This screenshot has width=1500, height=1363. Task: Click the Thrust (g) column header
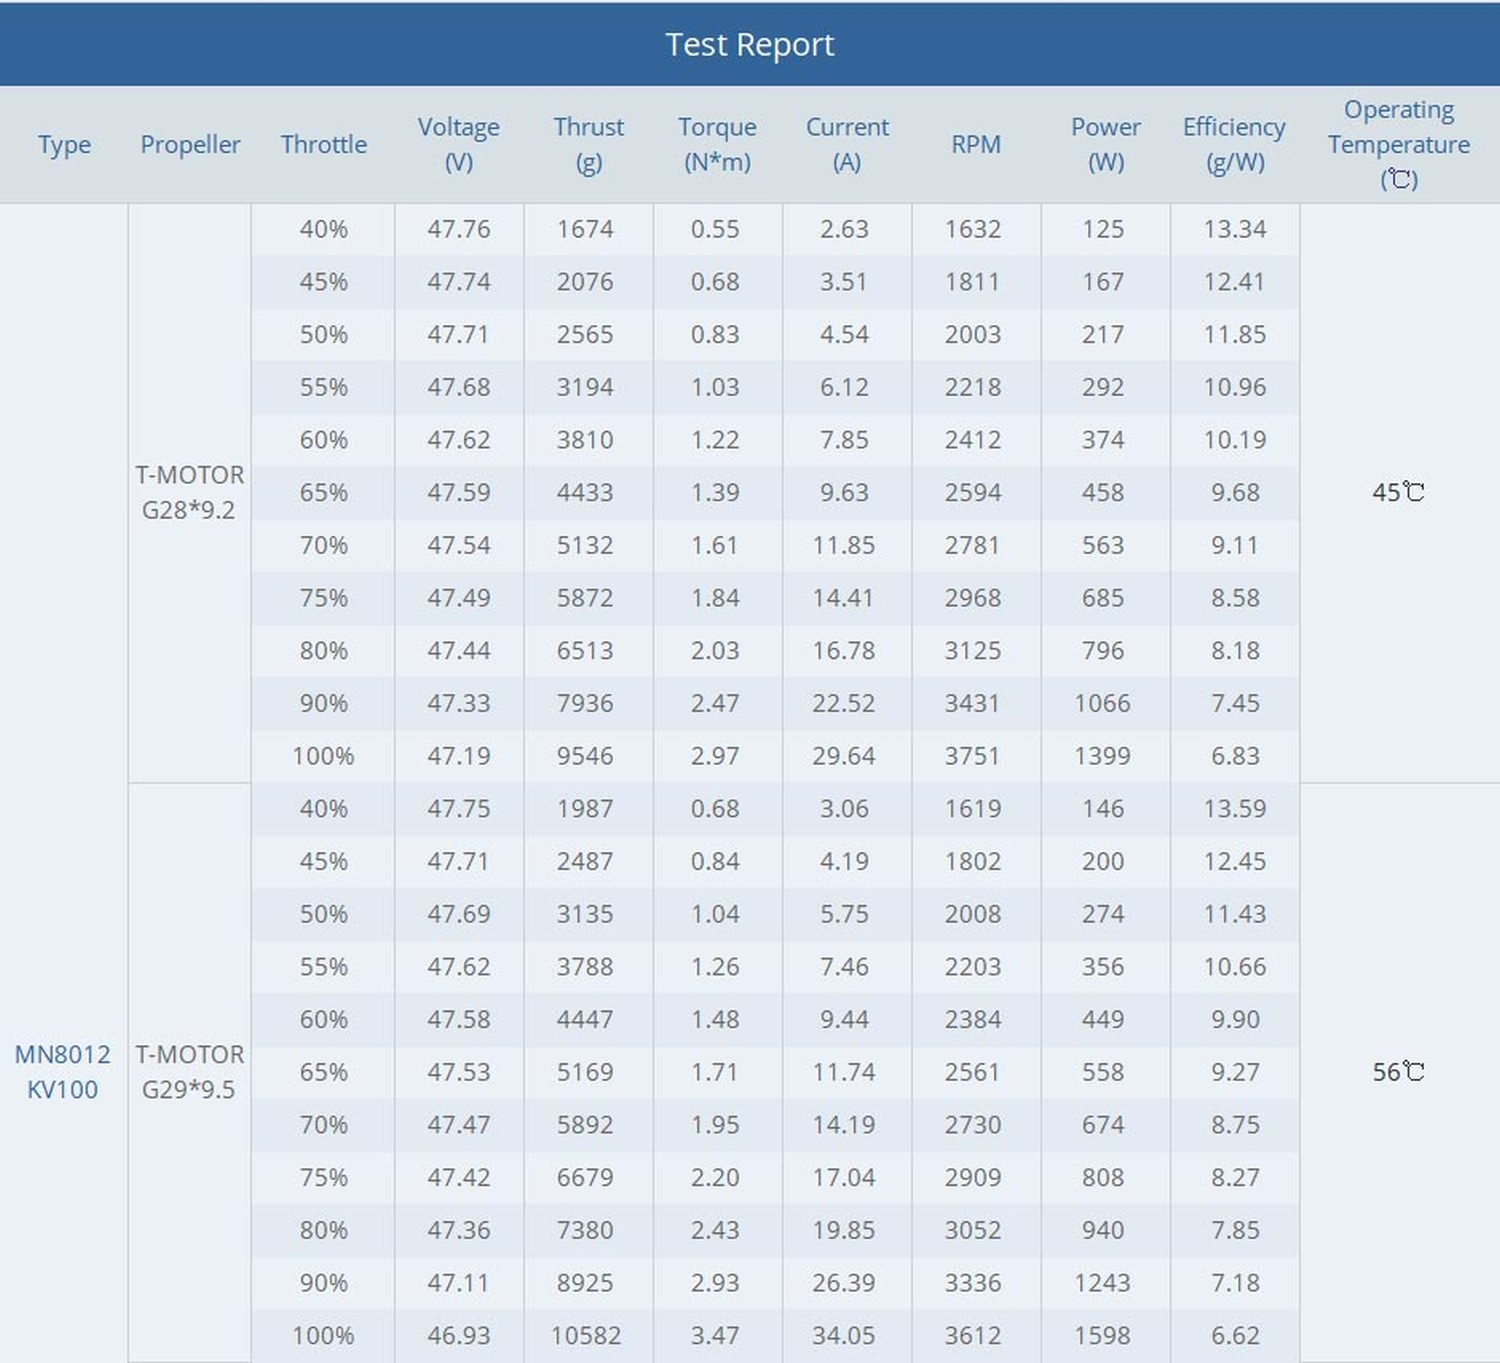click(588, 144)
